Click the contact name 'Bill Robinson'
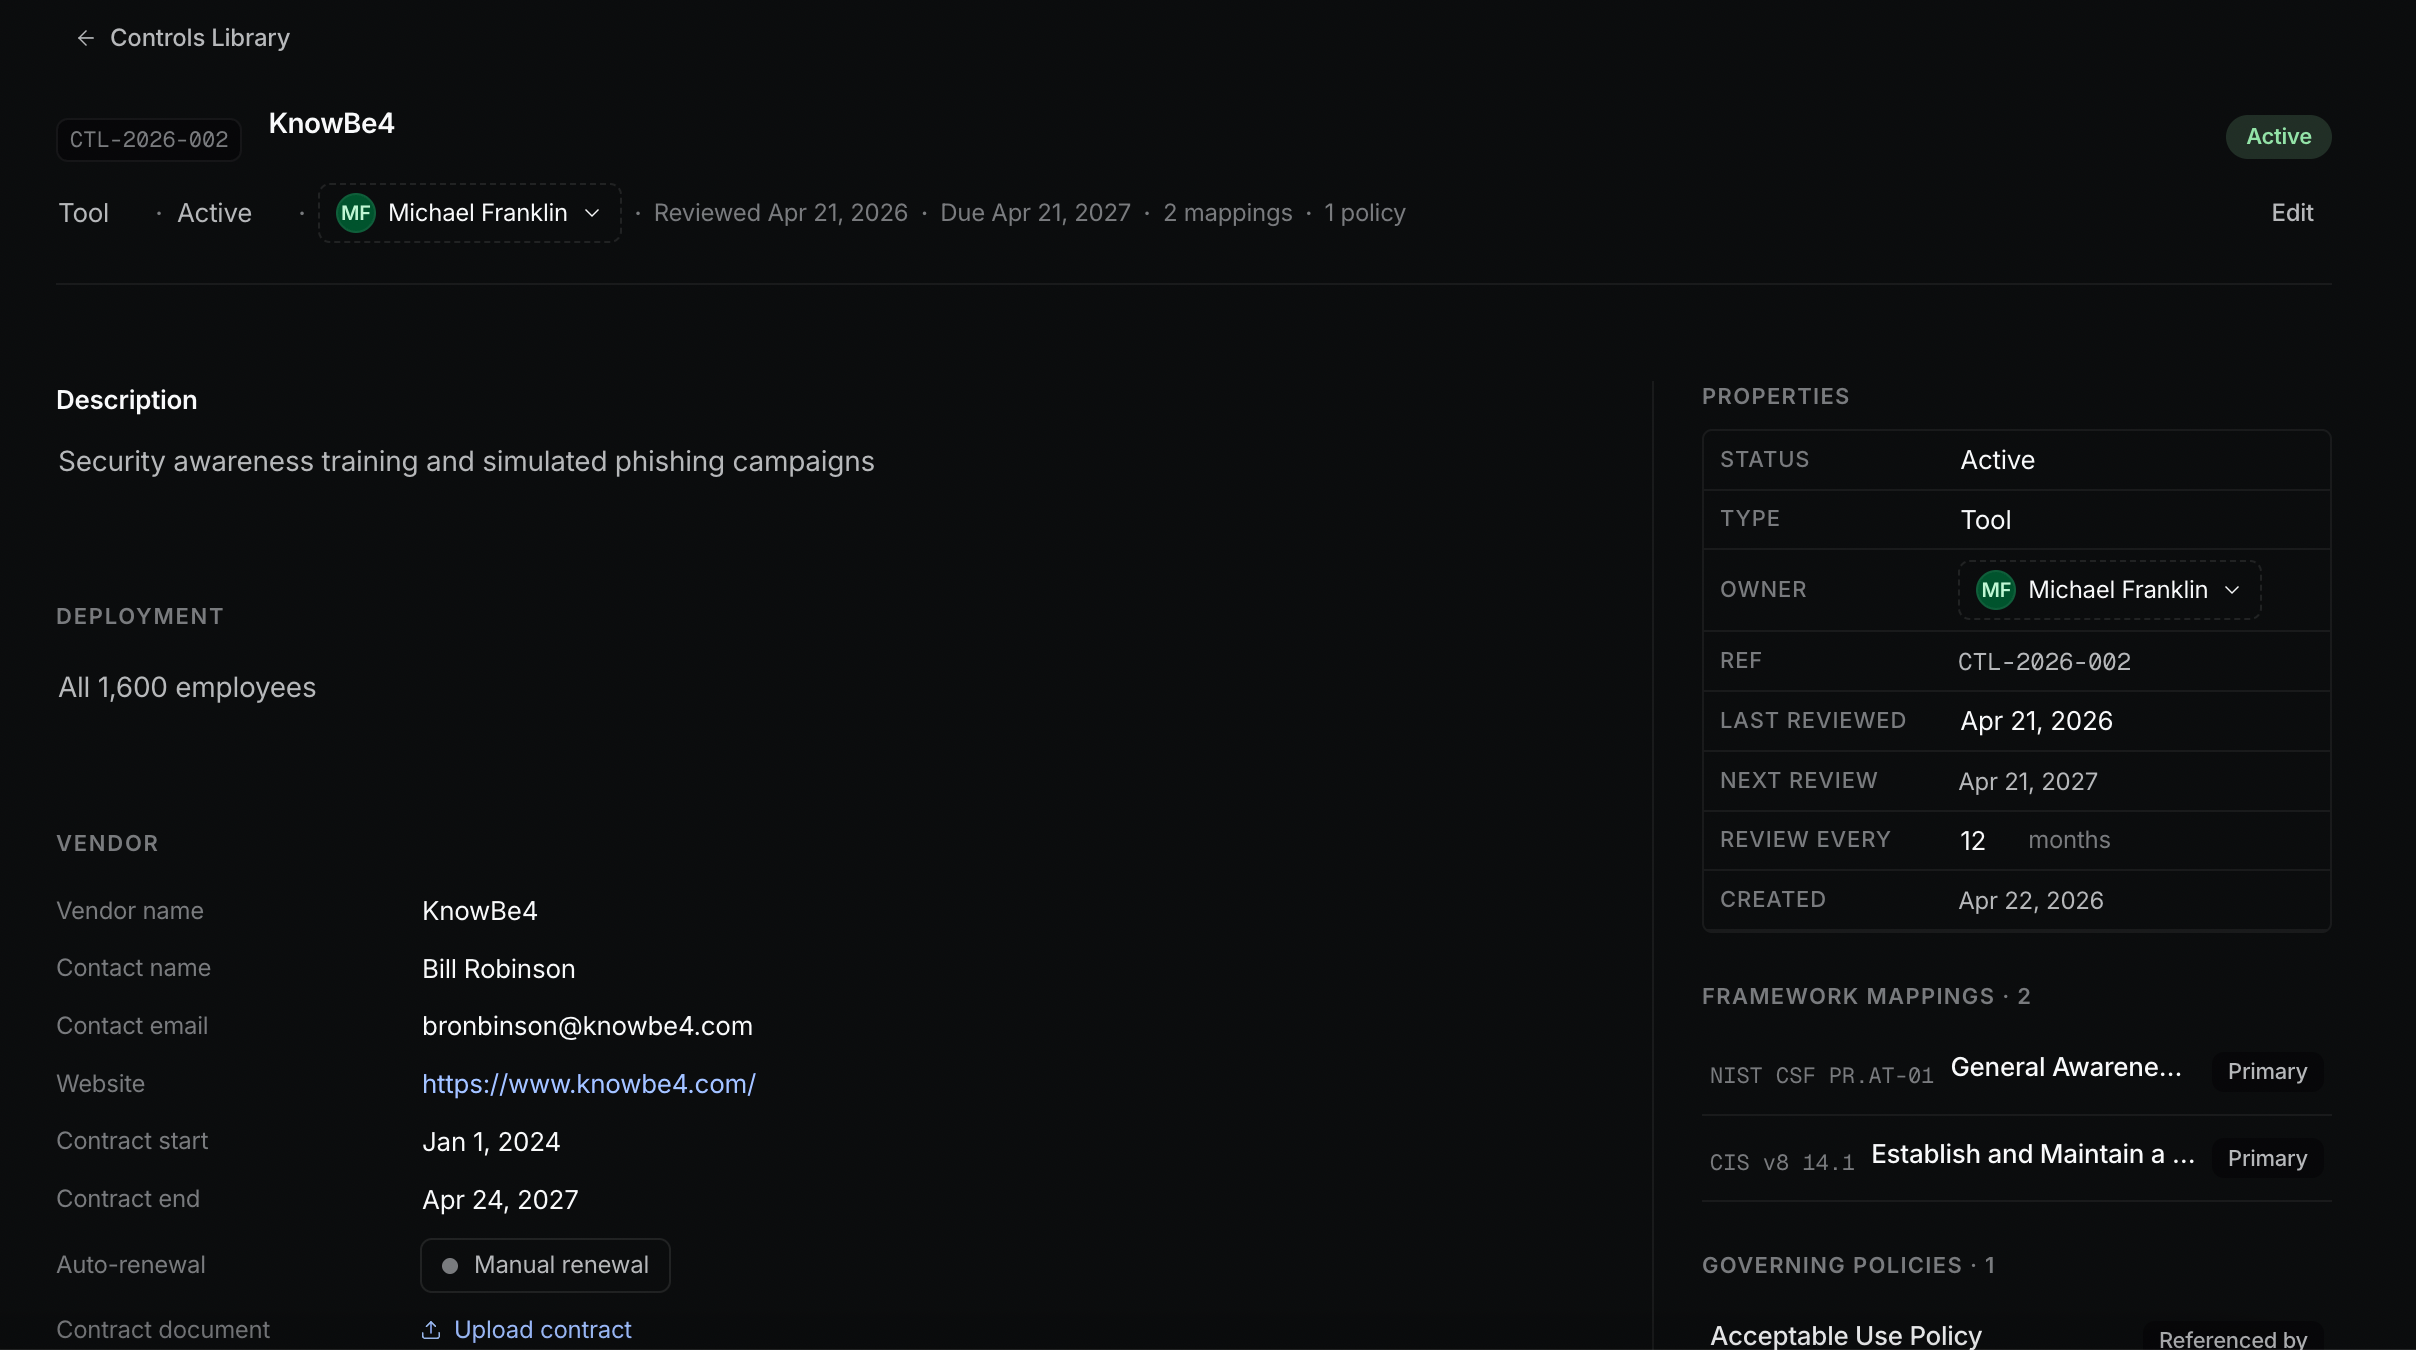Screen dimensions: 2416x1350 click(x=499, y=969)
